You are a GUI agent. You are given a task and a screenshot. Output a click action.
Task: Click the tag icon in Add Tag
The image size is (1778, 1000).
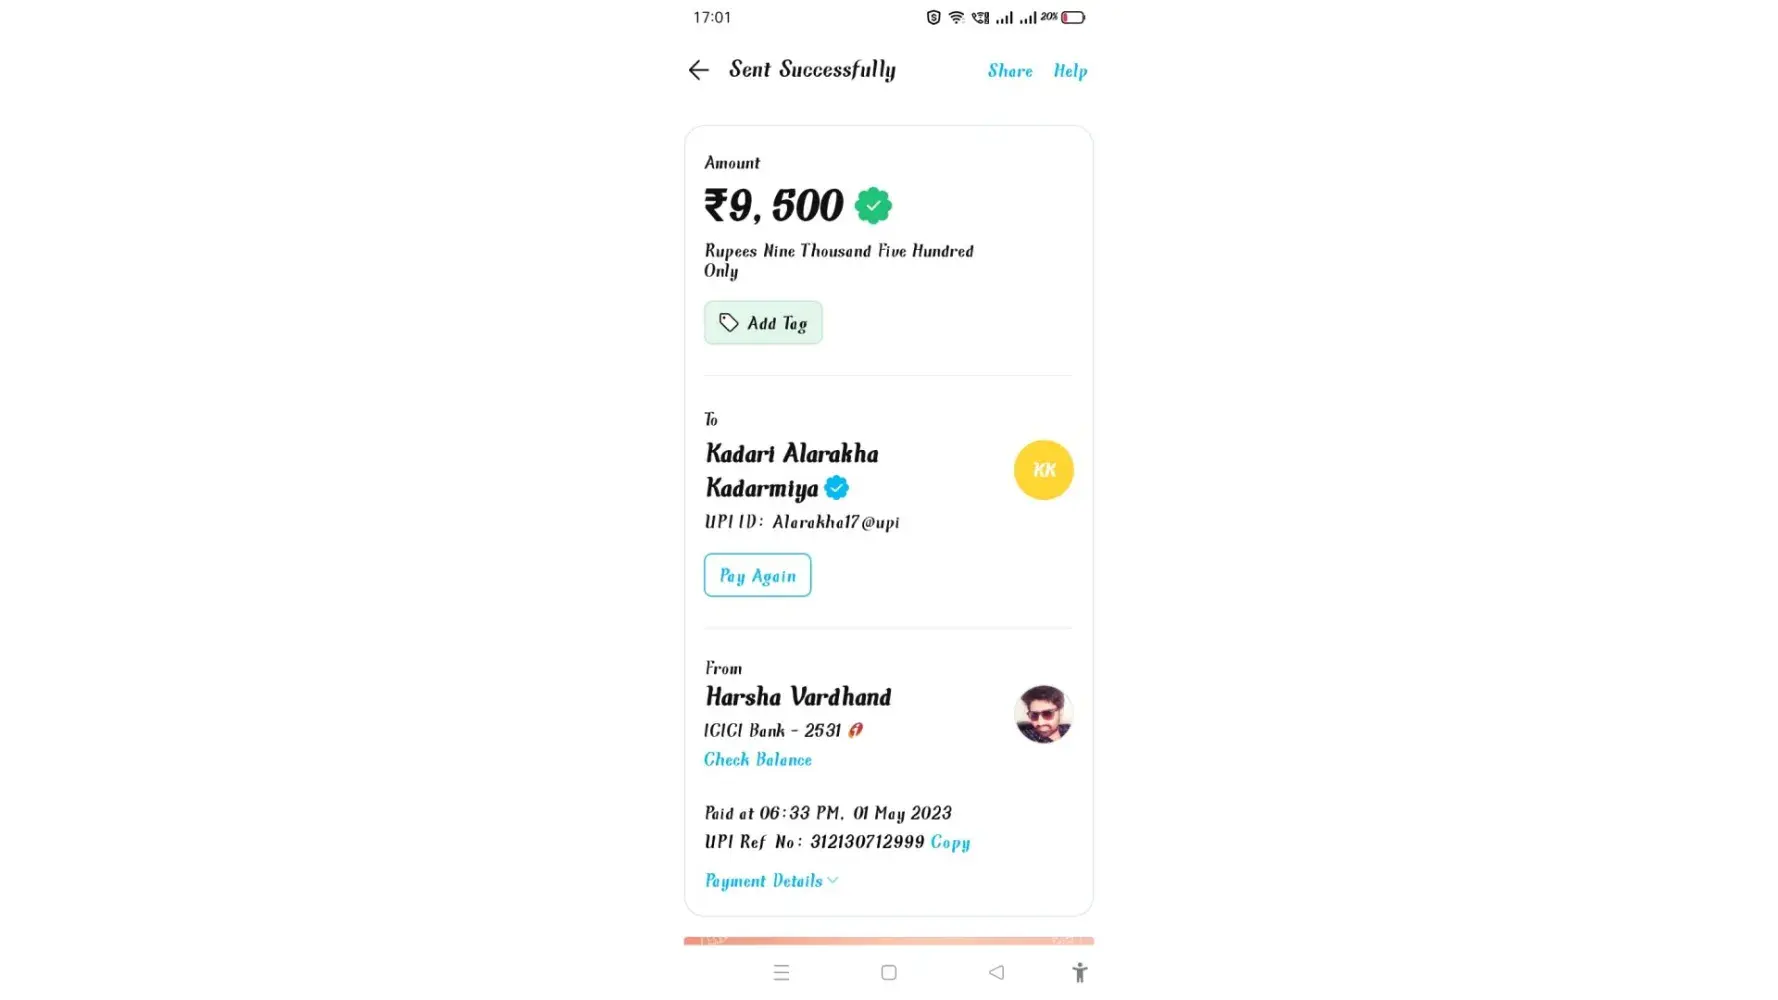coord(729,322)
